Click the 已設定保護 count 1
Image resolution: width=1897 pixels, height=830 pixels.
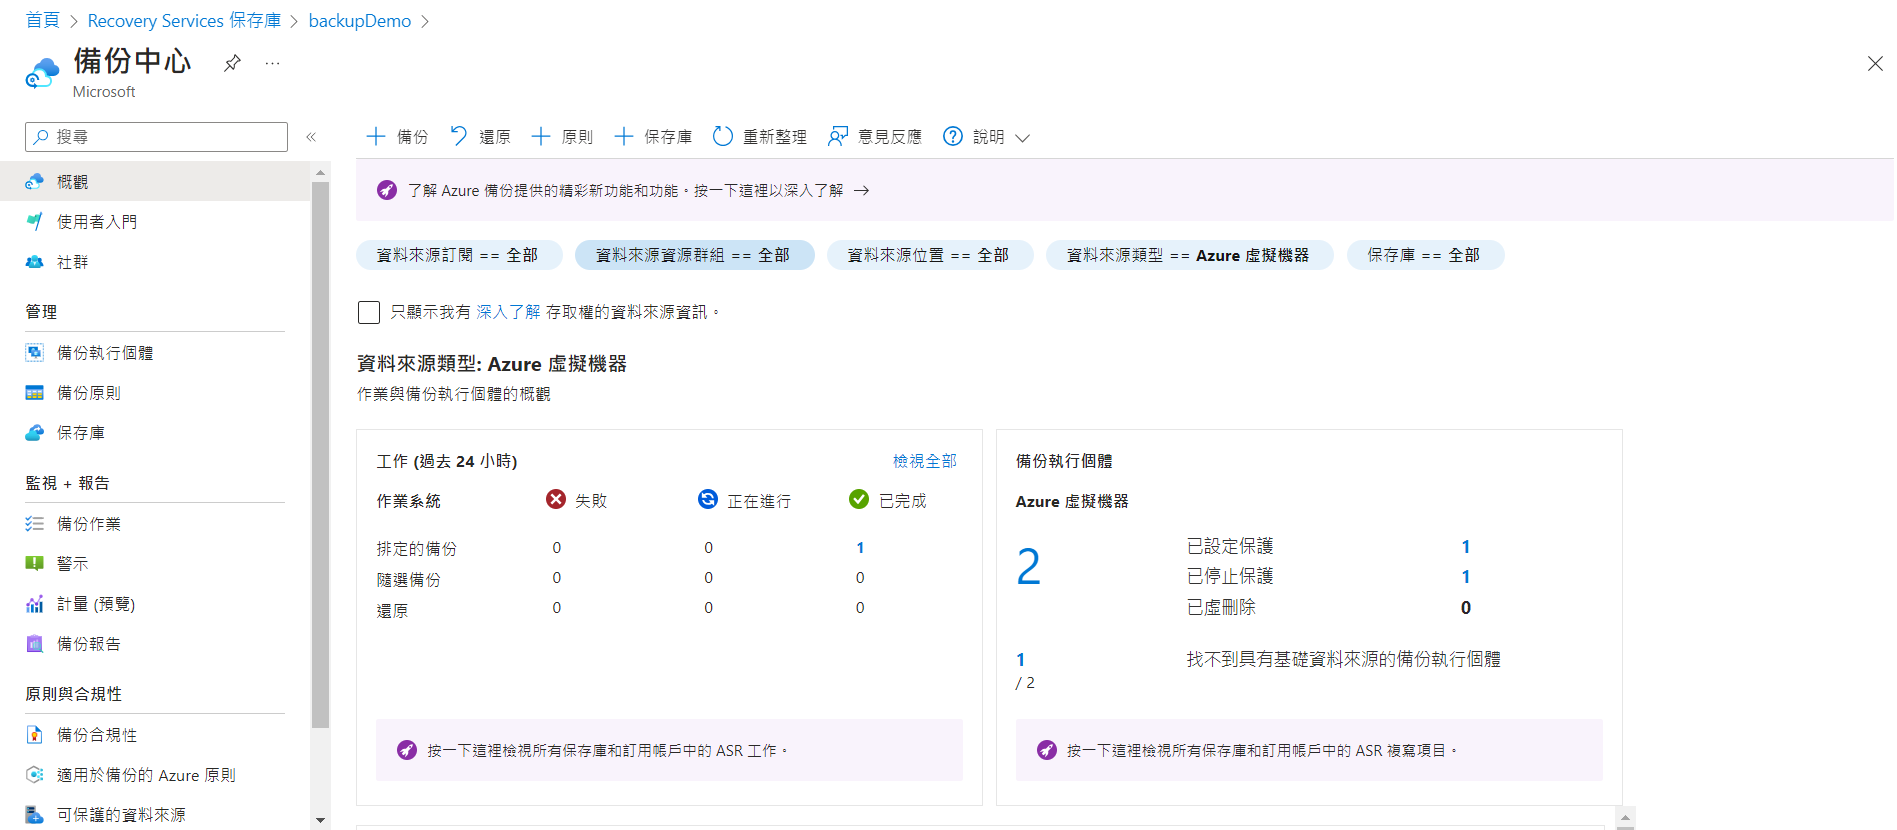(1466, 547)
